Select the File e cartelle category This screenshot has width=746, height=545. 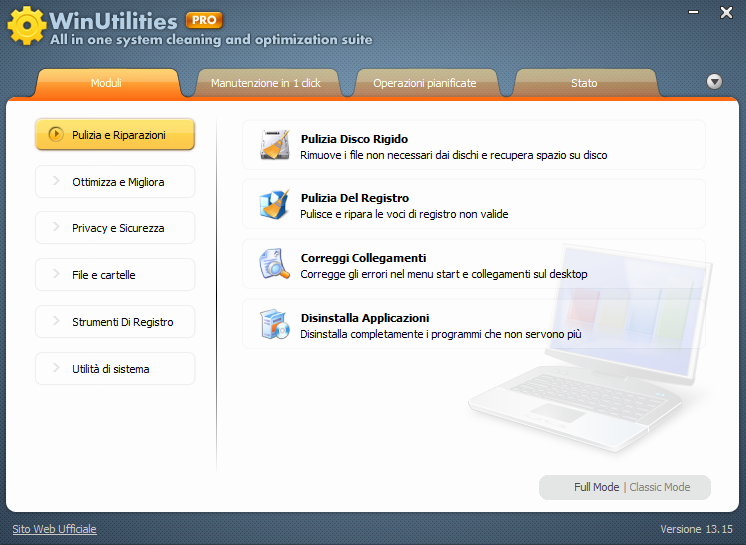[x=115, y=275]
